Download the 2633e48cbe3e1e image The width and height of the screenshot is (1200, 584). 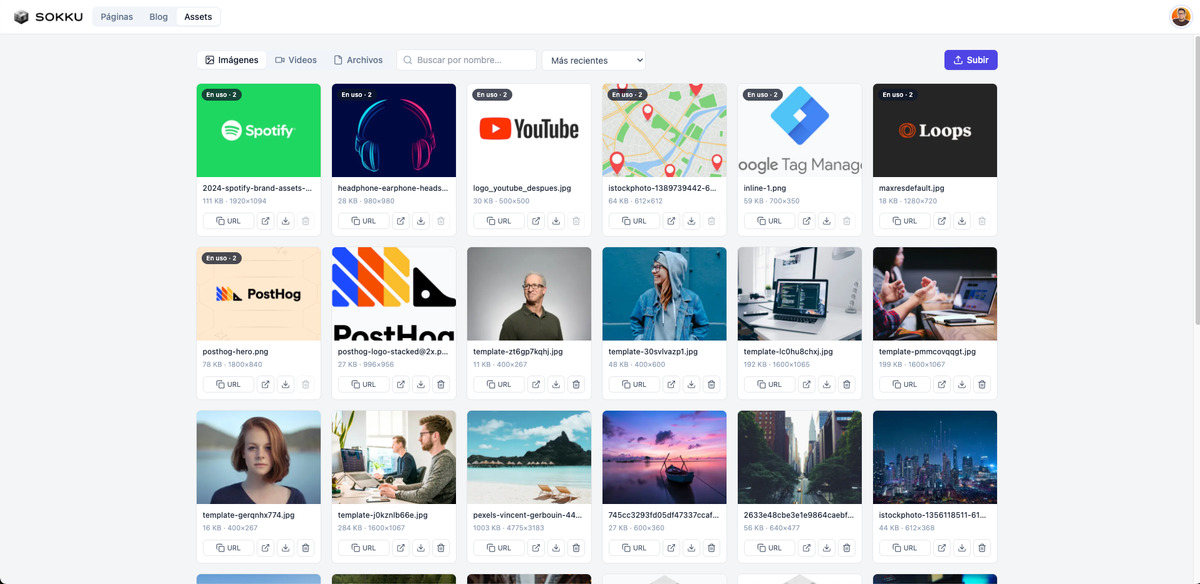827,548
